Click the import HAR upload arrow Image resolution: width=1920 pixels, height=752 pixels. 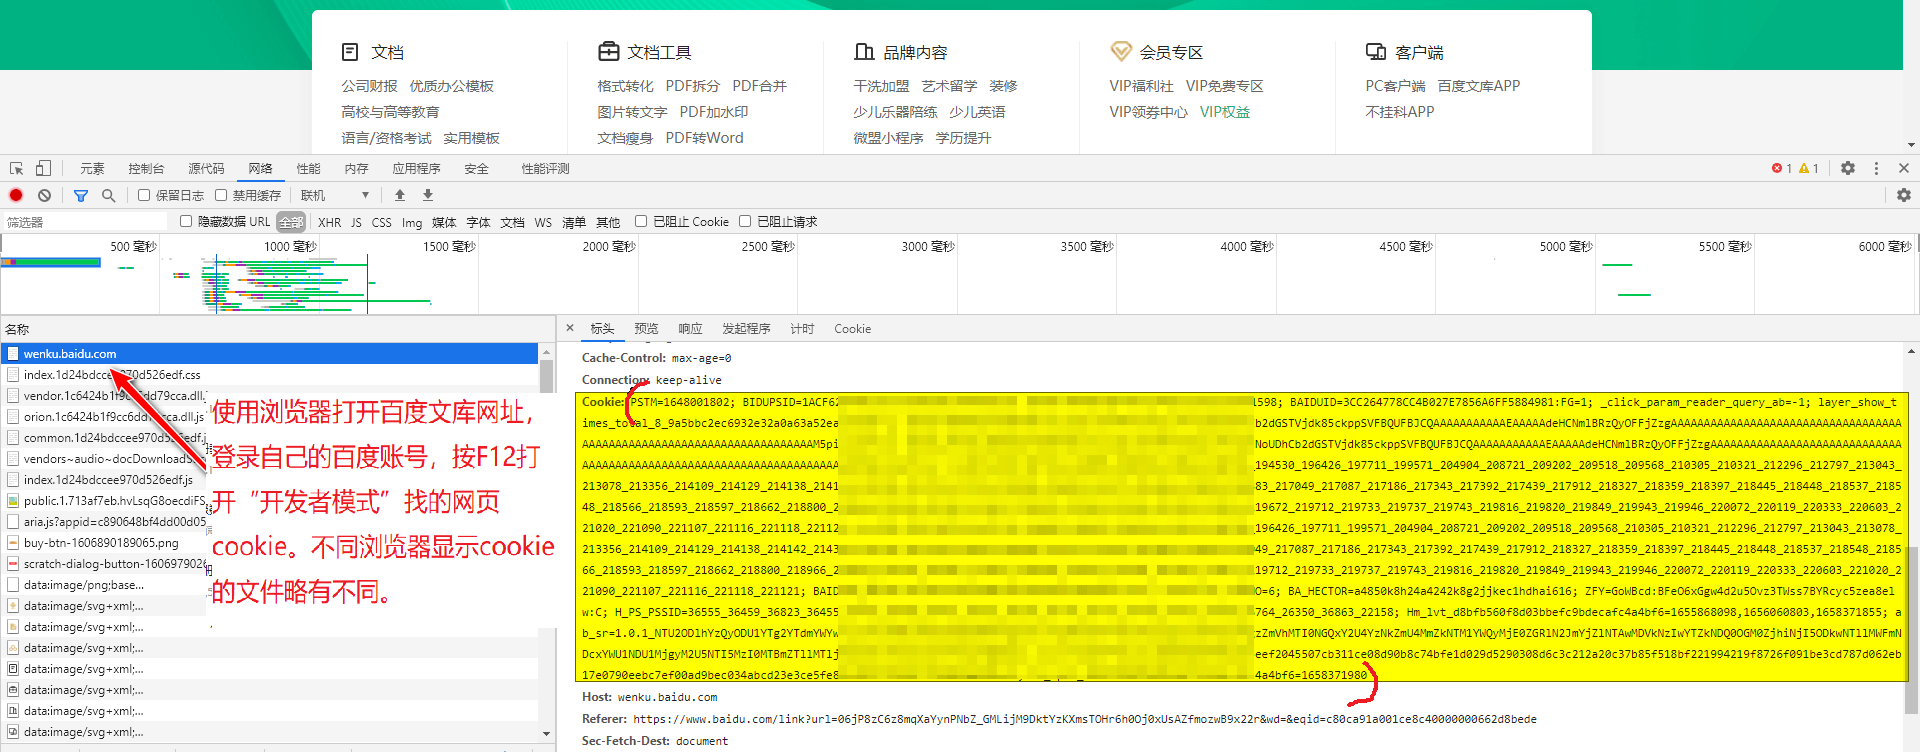click(400, 195)
